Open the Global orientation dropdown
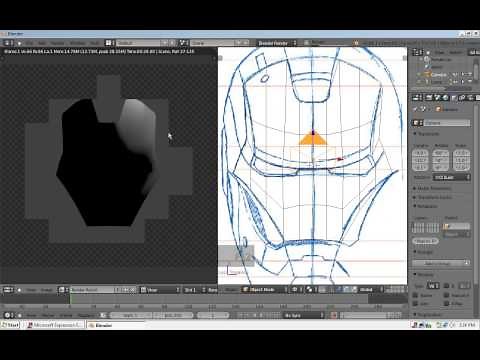The width and height of the screenshot is (480, 360). pos(371,290)
